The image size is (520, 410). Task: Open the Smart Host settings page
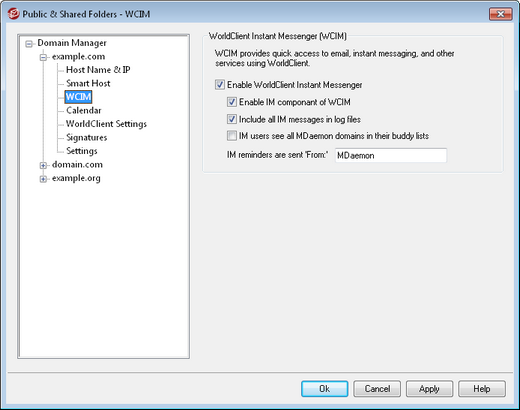point(88,83)
